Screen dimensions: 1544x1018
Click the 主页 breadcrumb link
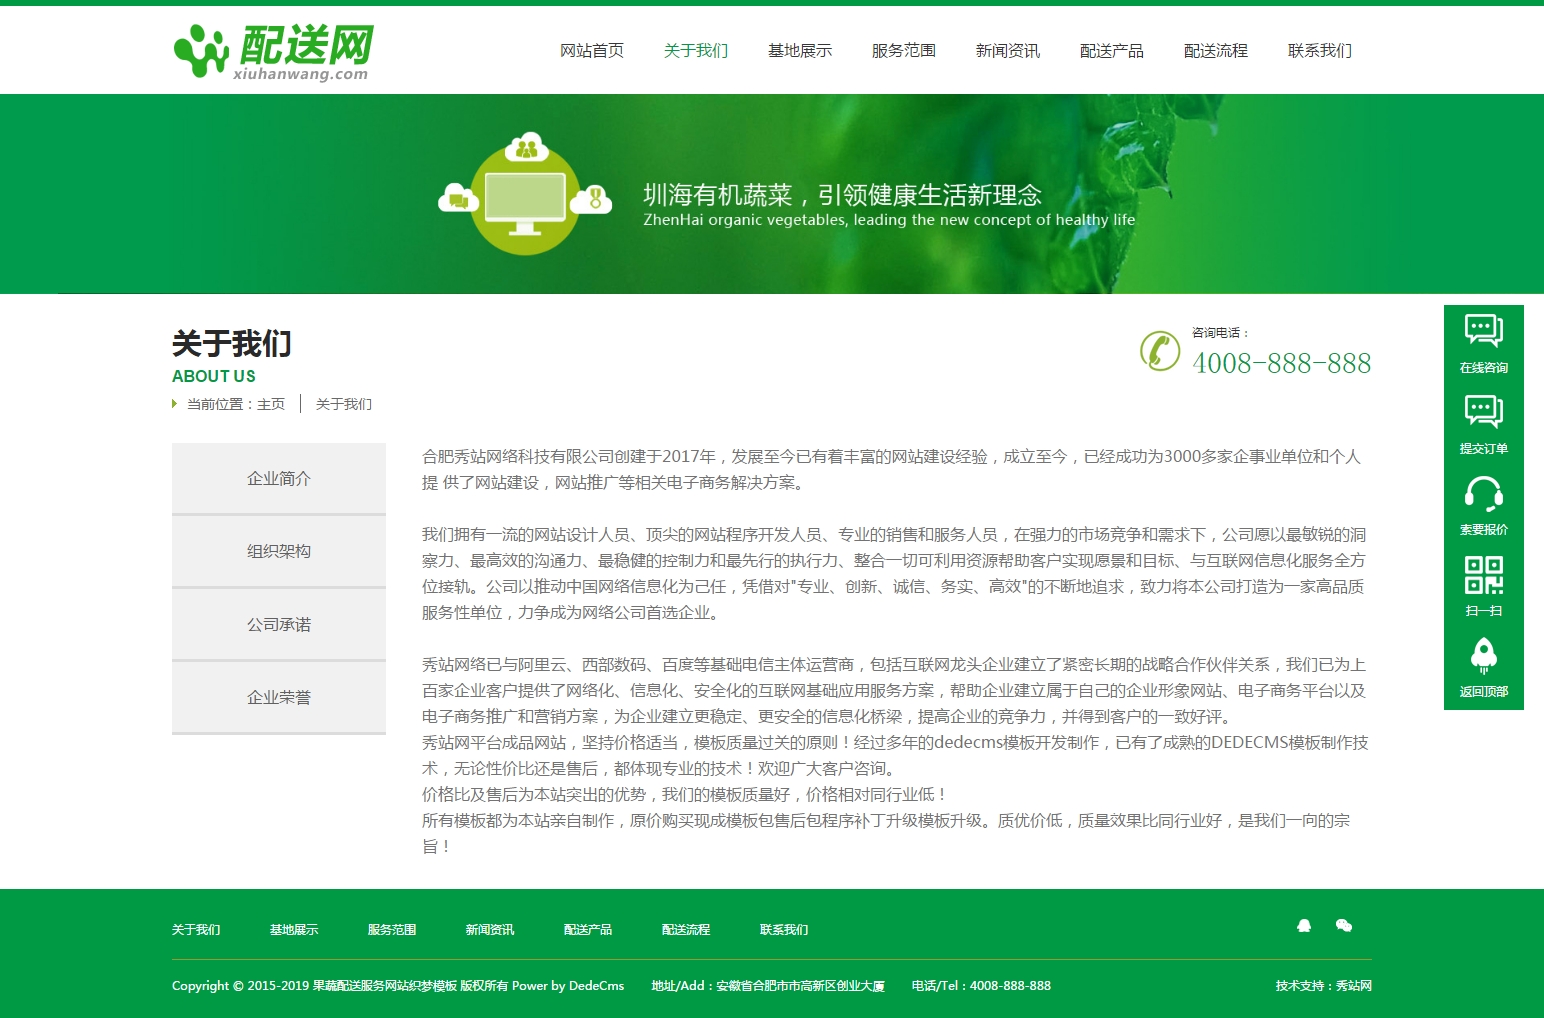pos(271,404)
